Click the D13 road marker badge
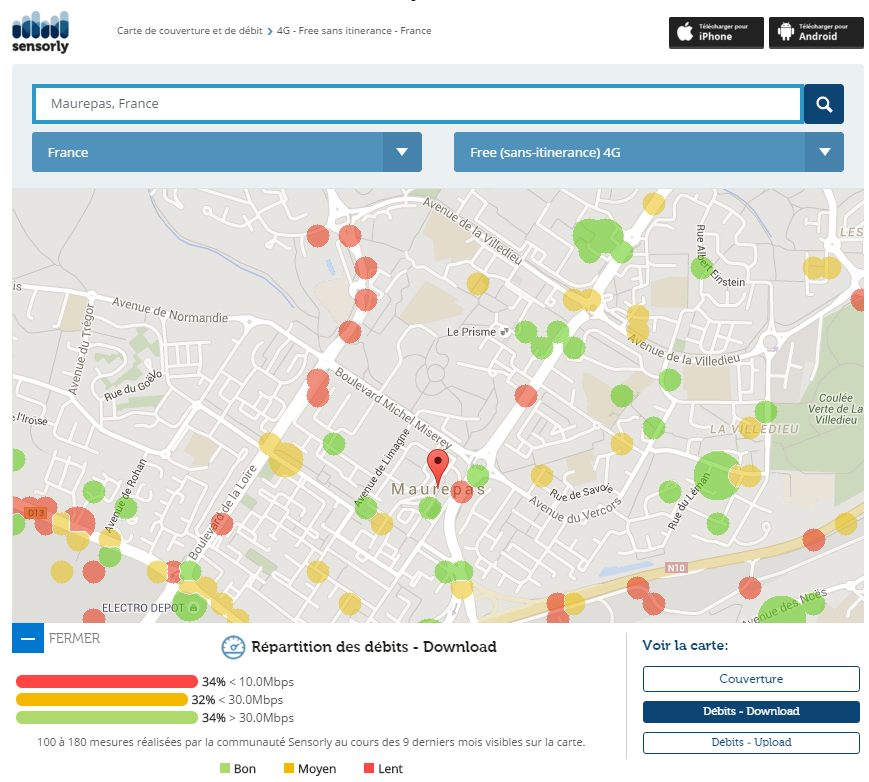The image size is (869, 782). coord(36,513)
